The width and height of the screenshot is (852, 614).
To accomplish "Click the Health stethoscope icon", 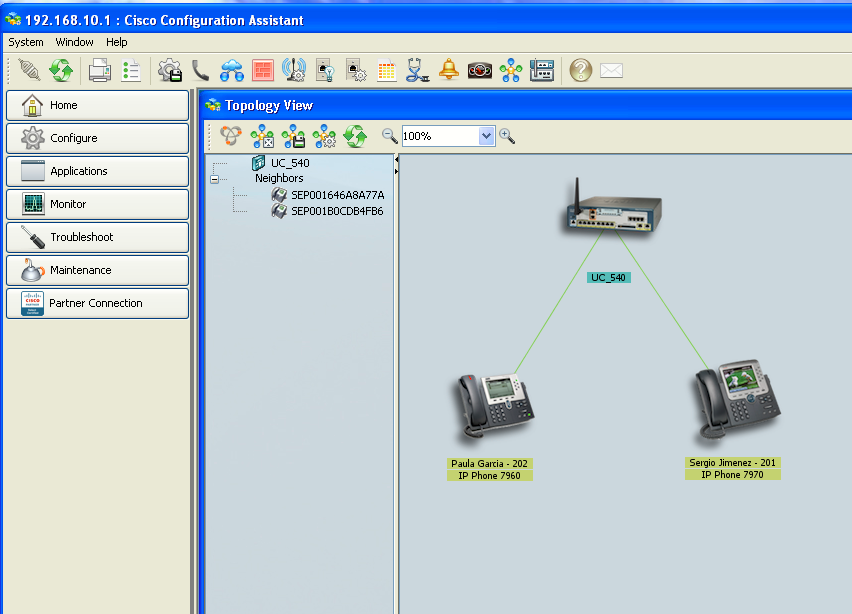I will (x=417, y=70).
